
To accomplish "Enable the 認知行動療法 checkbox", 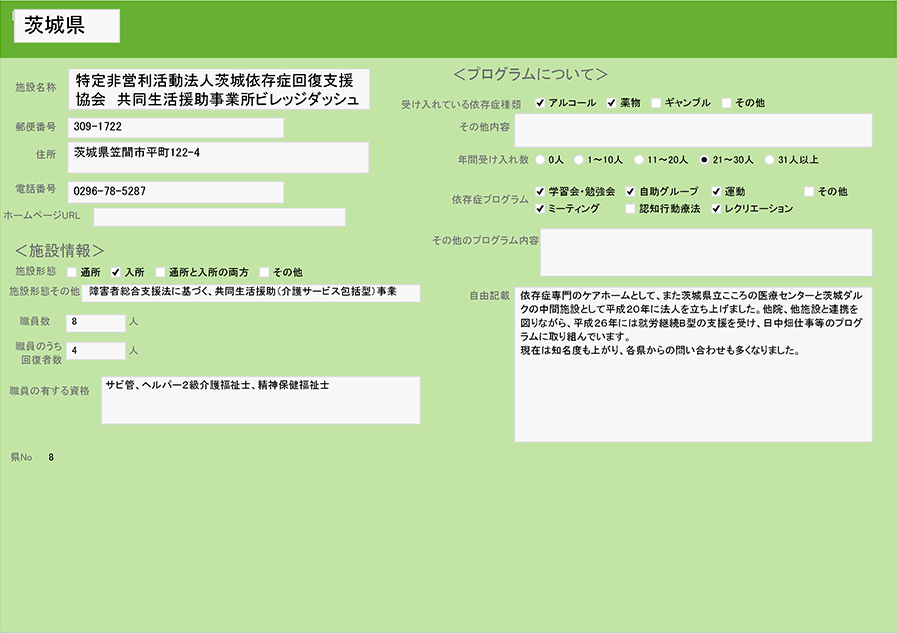I will [630, 209].
